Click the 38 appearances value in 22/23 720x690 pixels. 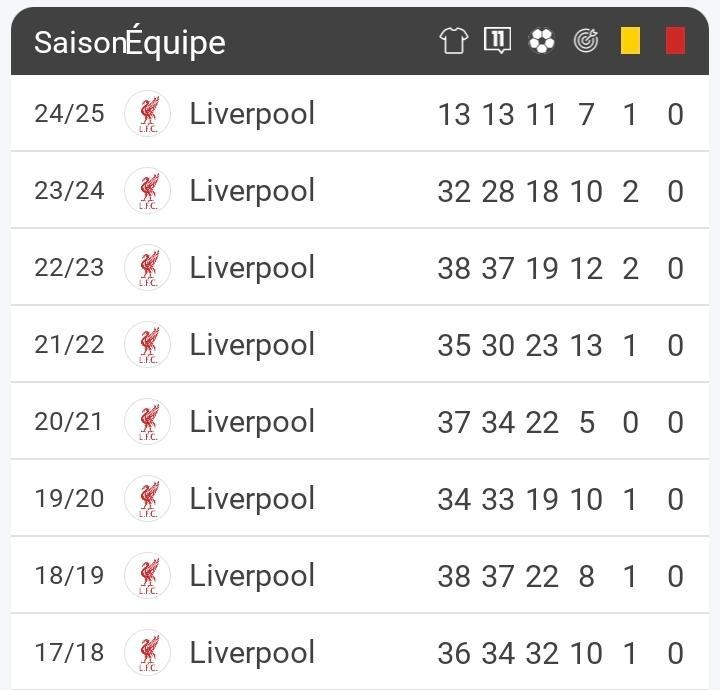(454, 268)
